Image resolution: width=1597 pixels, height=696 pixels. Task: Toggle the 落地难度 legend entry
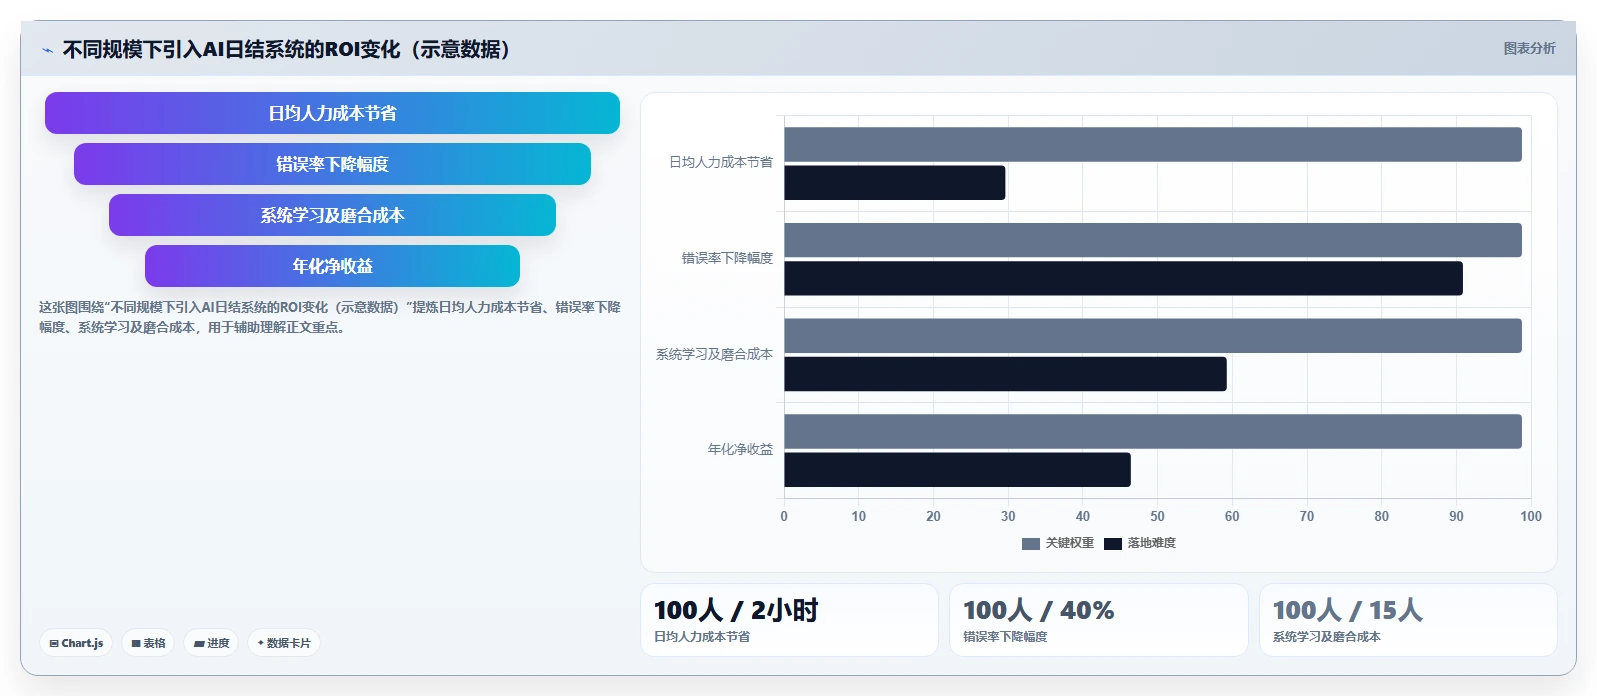coord(1140,543)
